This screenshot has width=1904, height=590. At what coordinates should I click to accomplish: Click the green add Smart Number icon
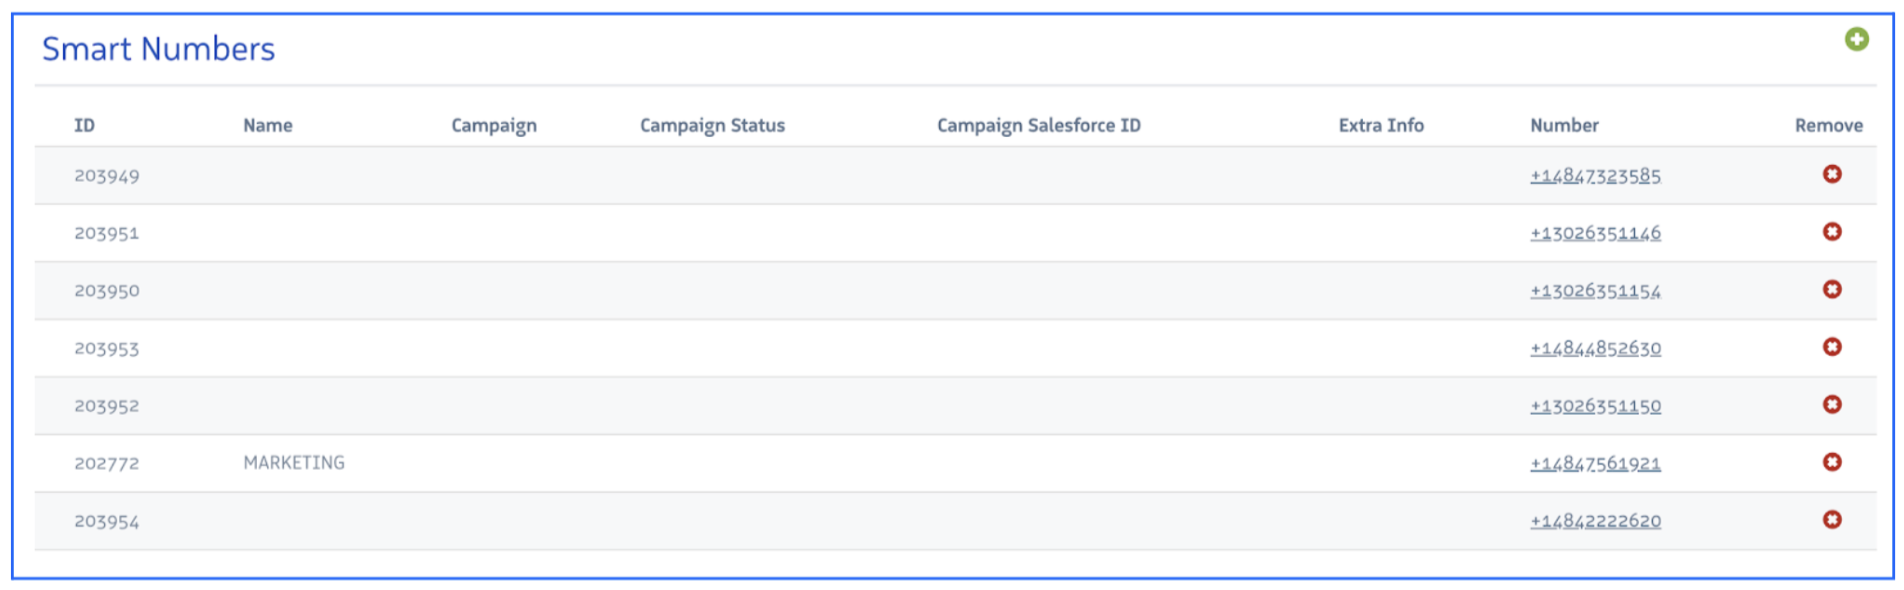[x=1856, y=39]
